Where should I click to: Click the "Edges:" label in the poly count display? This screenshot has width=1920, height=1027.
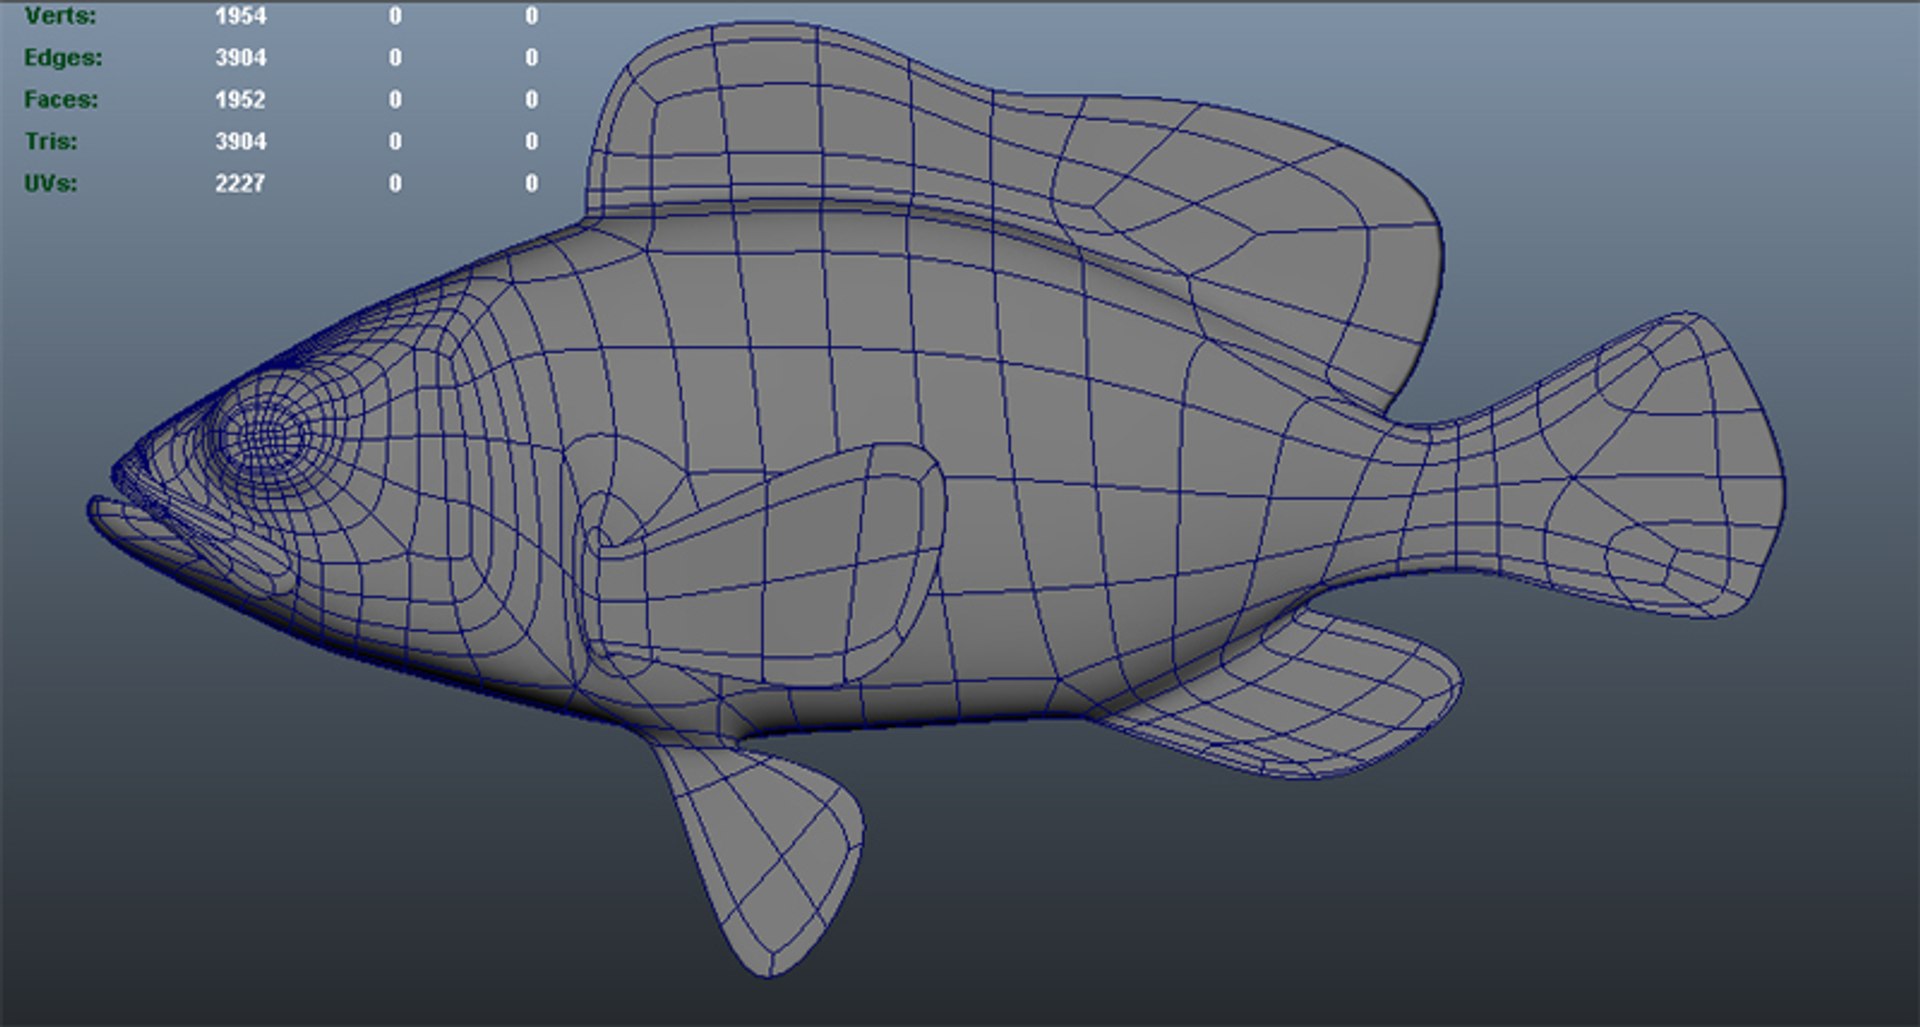pos(63,58)
